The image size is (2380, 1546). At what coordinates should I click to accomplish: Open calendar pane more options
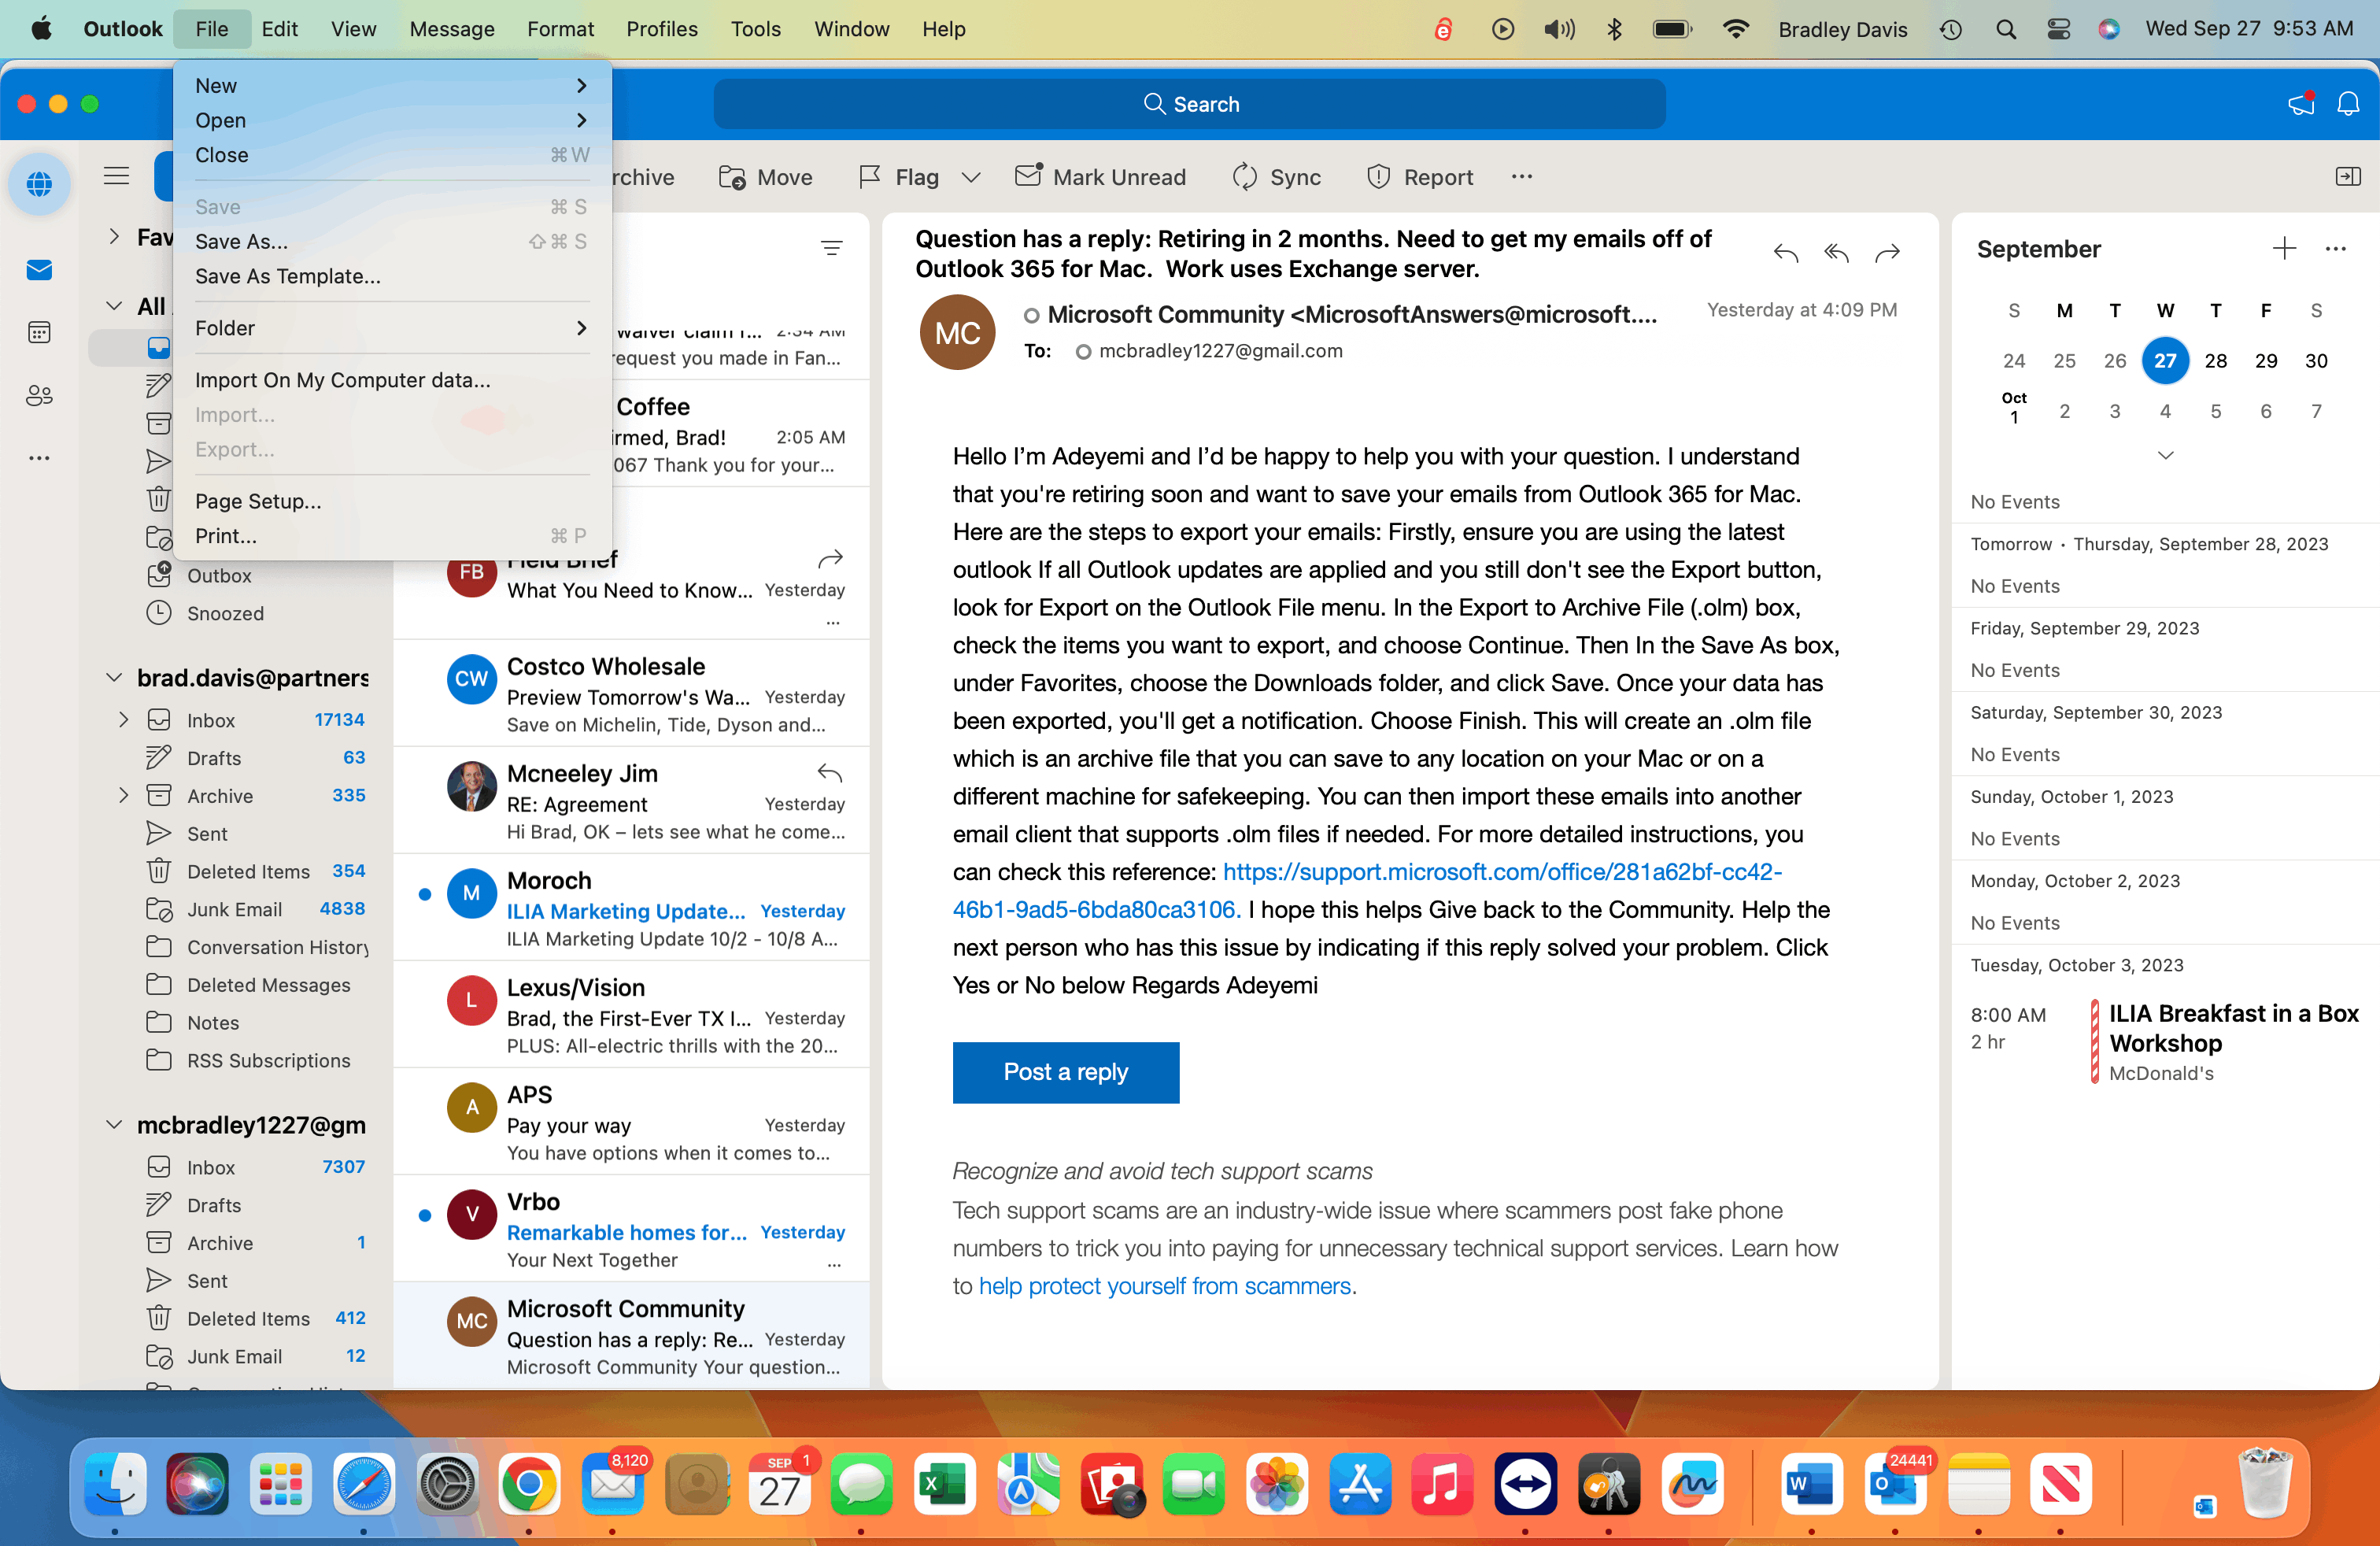click(x=2335, y=249)
